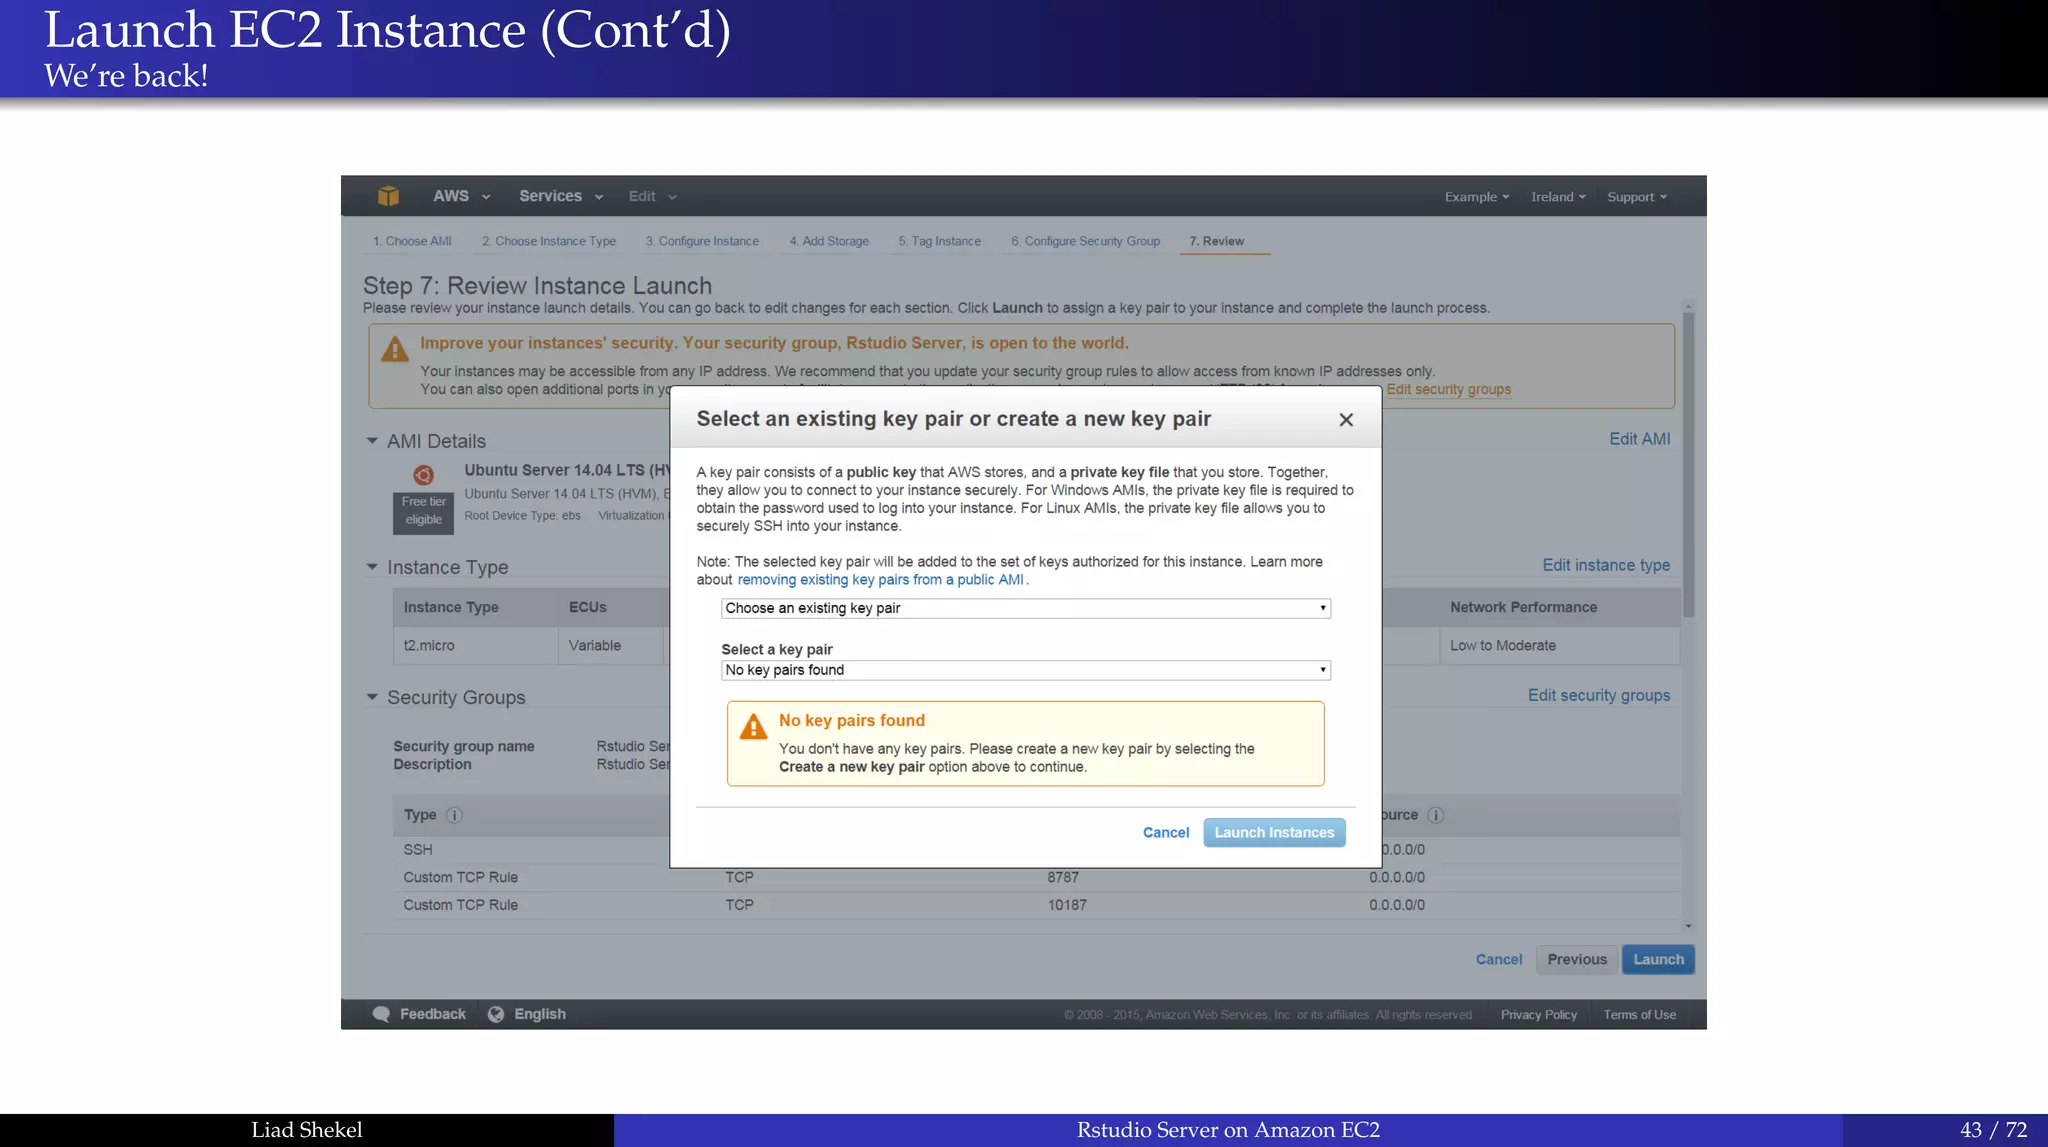Click the page vertical scrollbar thumb
2048x1147 pixels.
(x=1688, y=464)
